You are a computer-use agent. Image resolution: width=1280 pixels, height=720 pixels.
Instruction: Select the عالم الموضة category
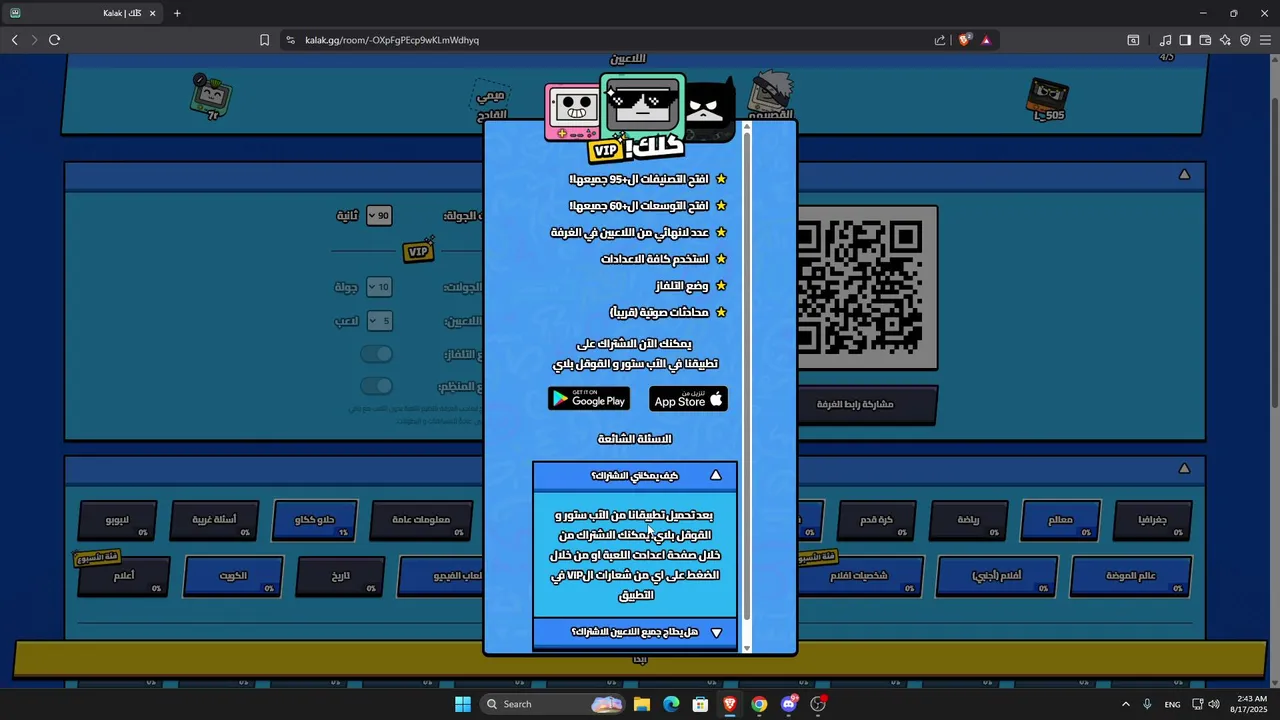1130,576
